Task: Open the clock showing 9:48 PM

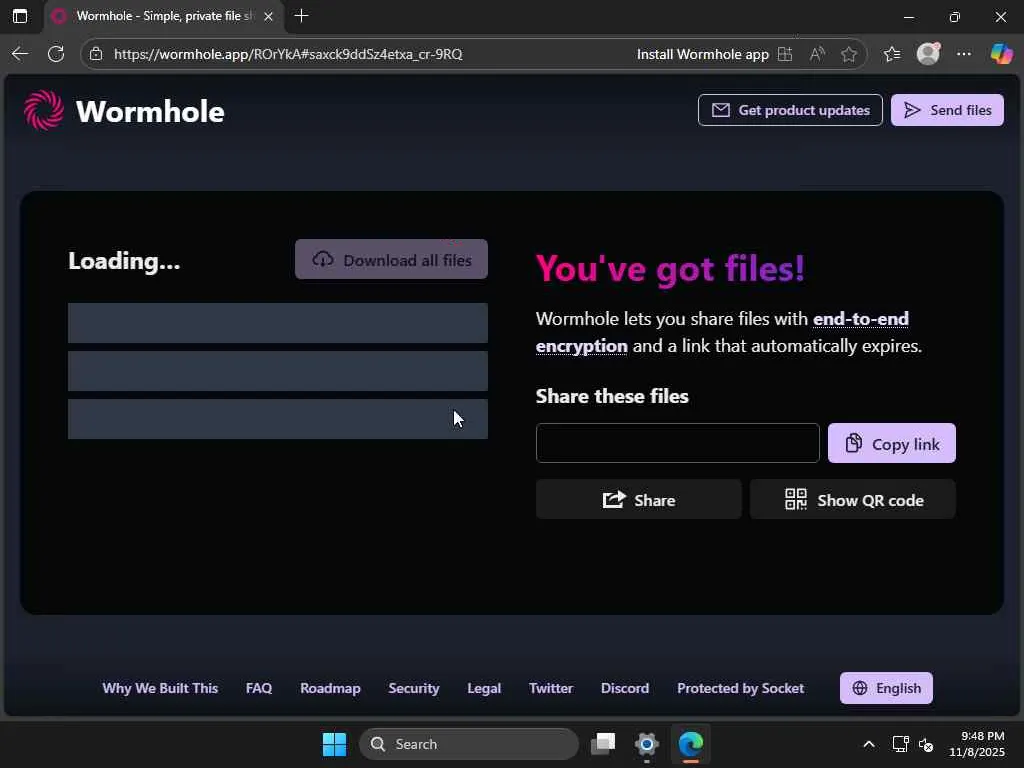Action: [x=977, y=744]
